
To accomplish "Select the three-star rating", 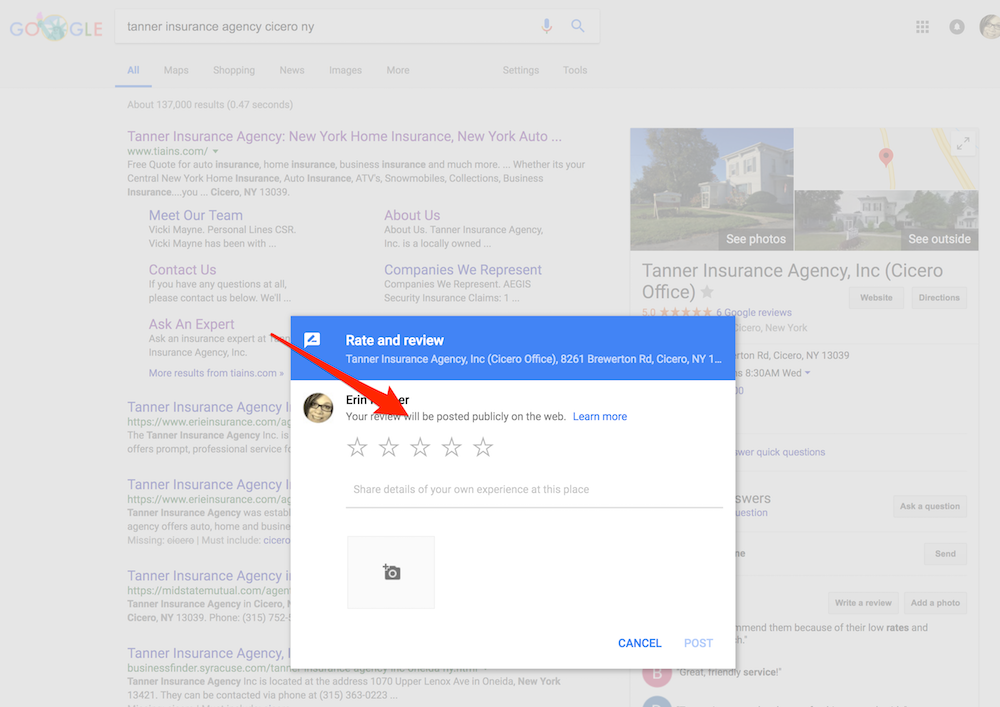I will [420, 447].
